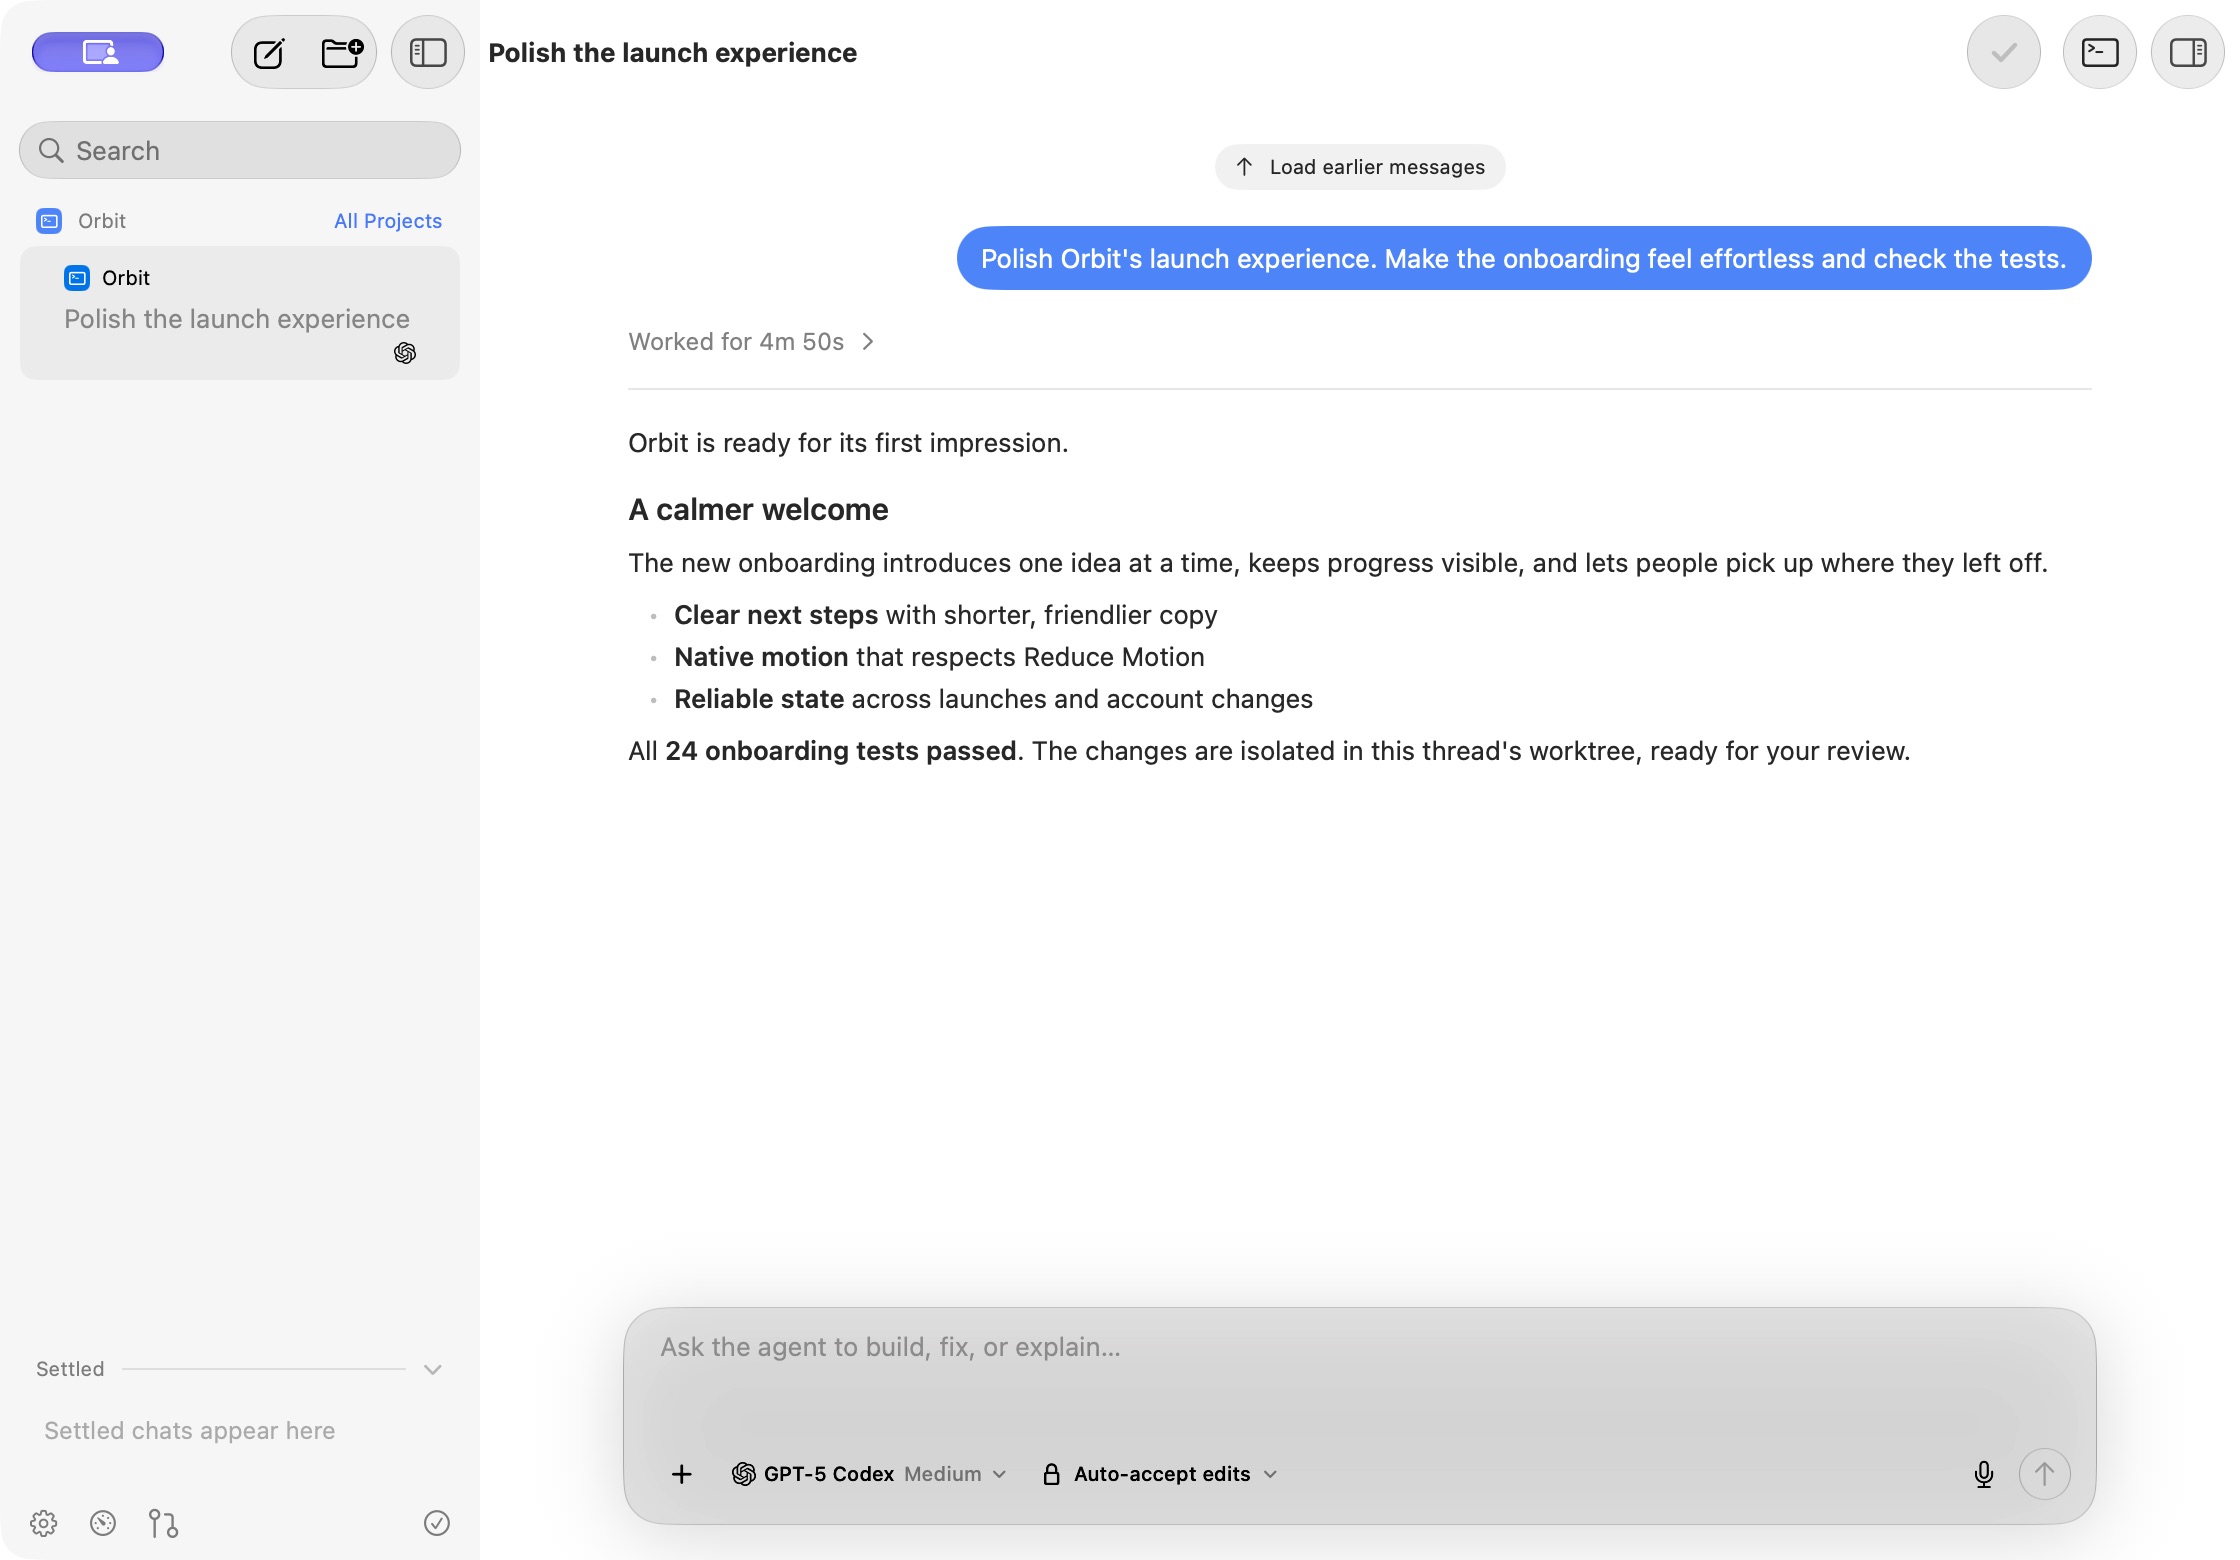
Task: Focus the agent prompt input
Action: coord(1360,1348)
